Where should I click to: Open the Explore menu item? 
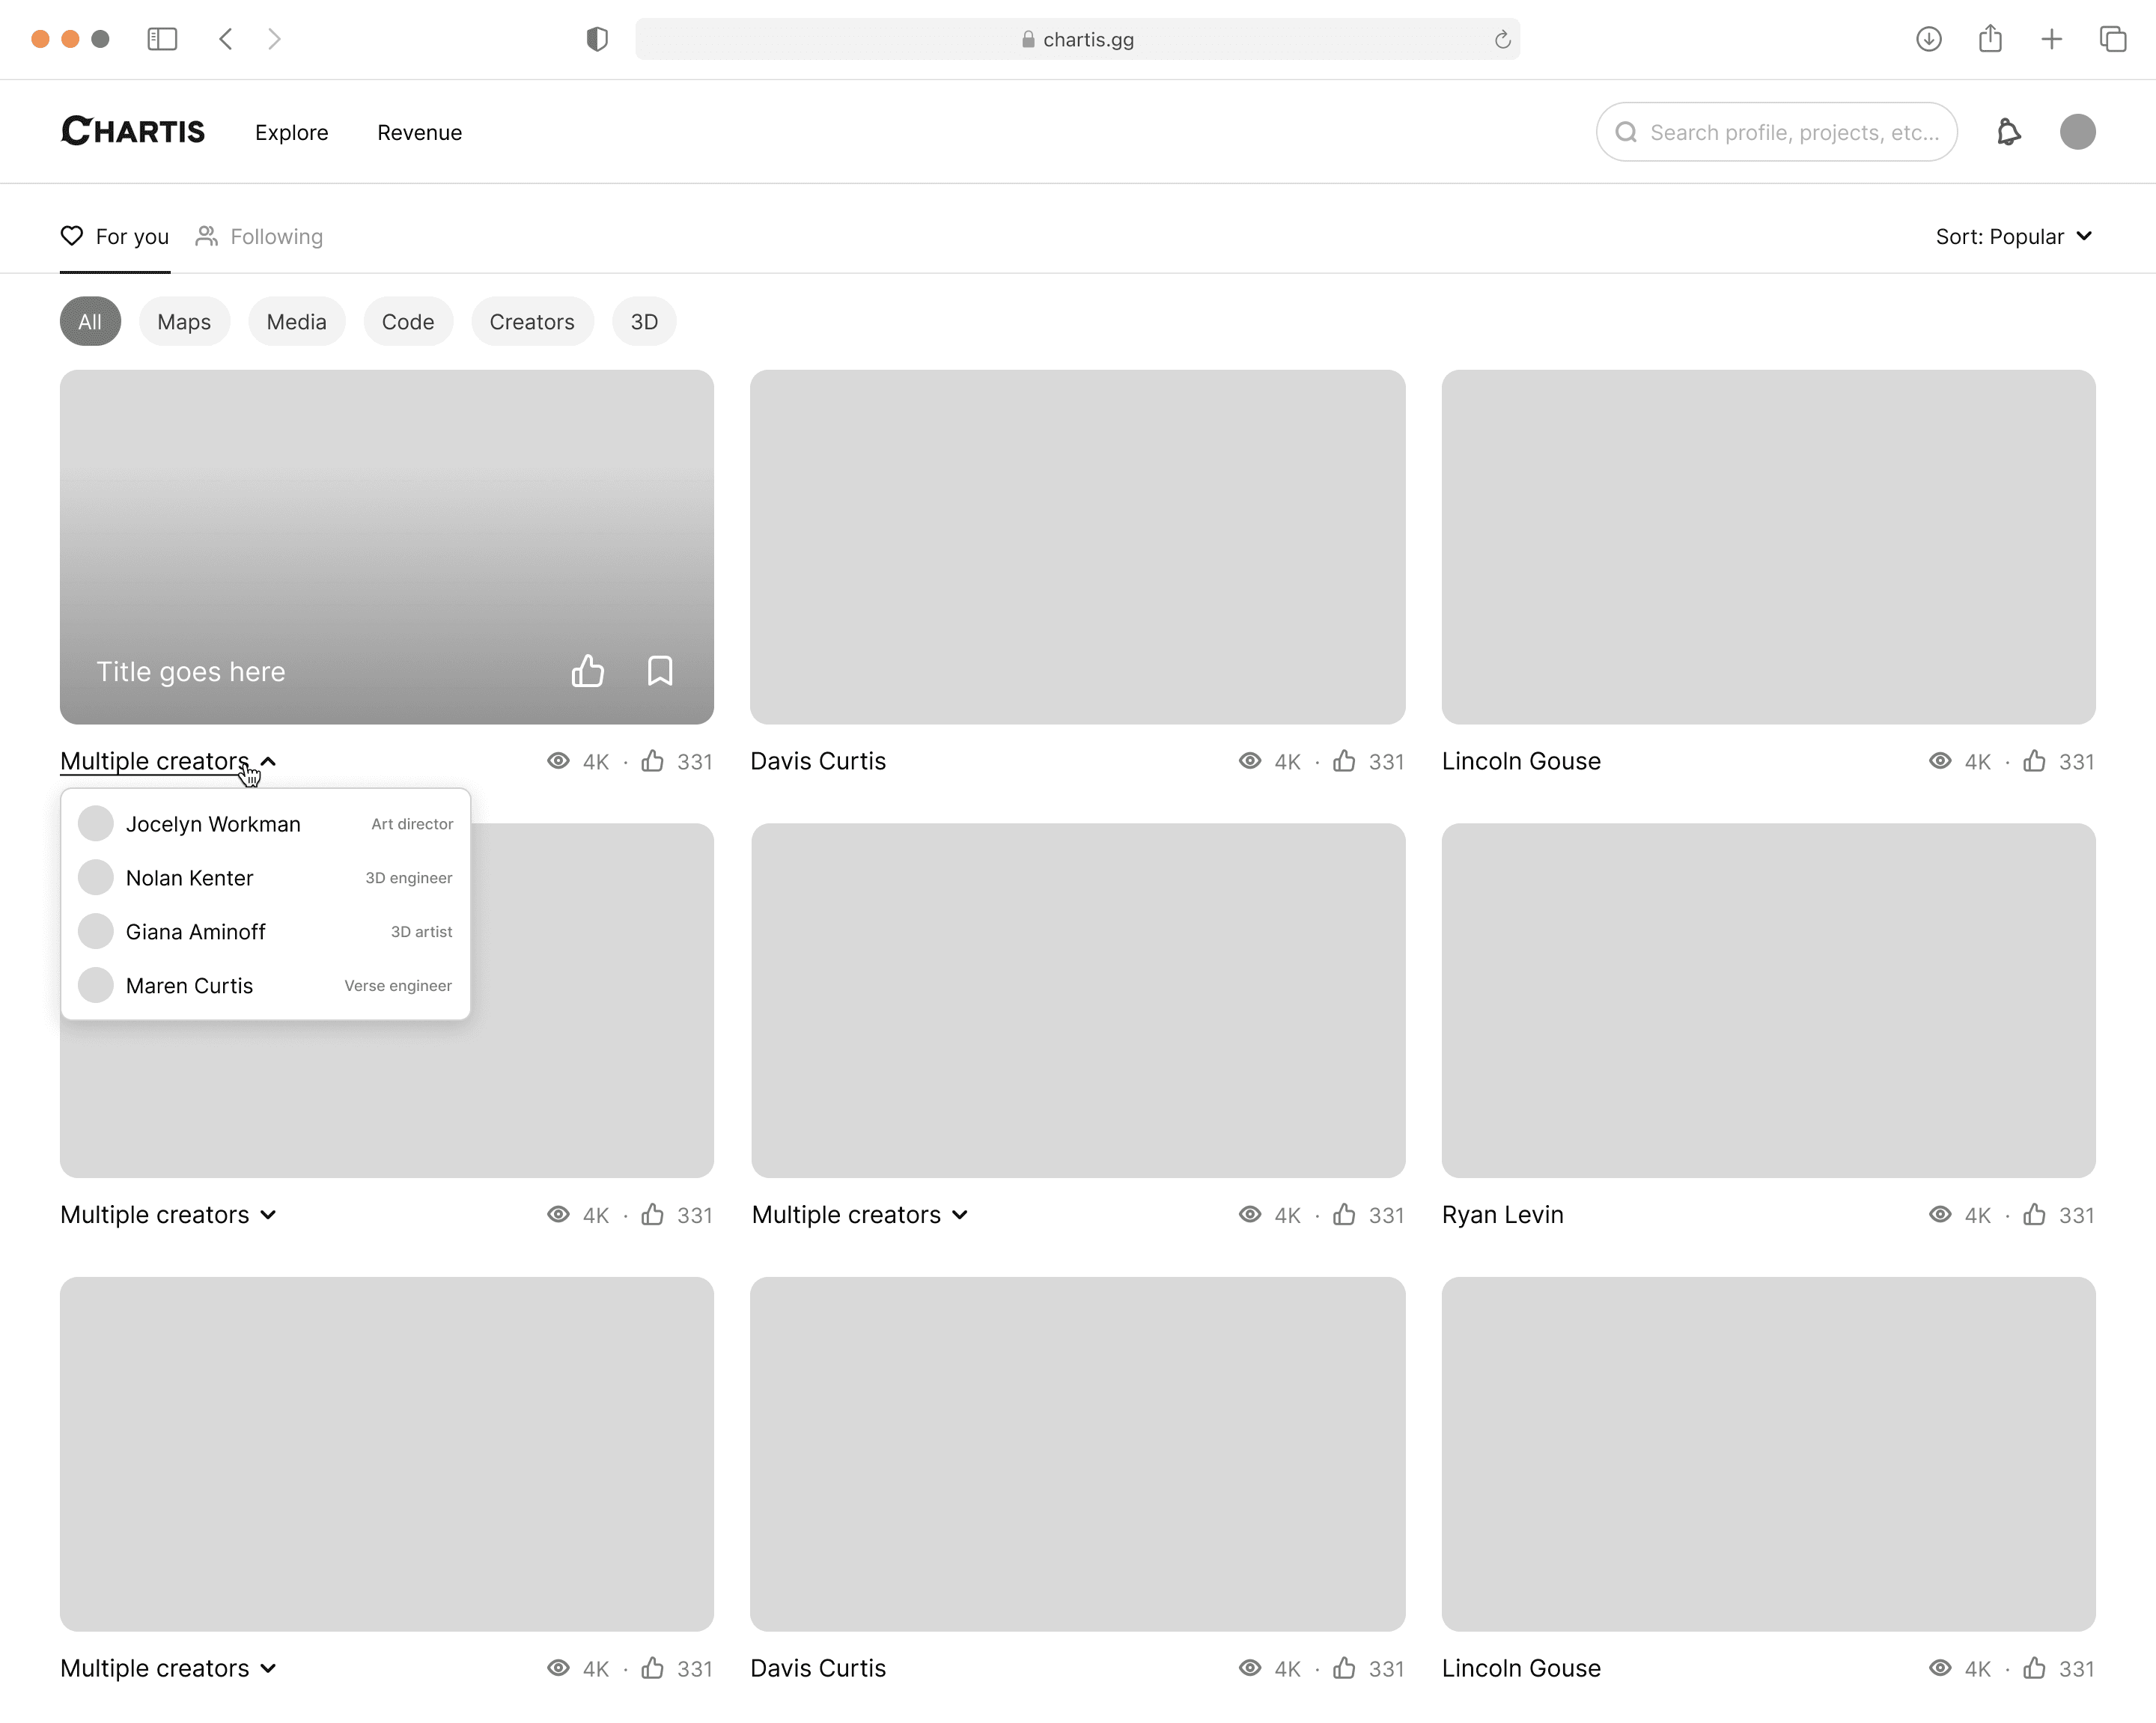point(291,133)
